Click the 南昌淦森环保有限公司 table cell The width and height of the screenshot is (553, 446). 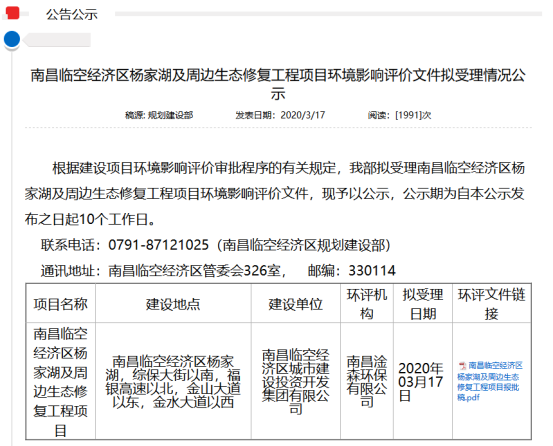pyautogui.click(x=367, y=381)
